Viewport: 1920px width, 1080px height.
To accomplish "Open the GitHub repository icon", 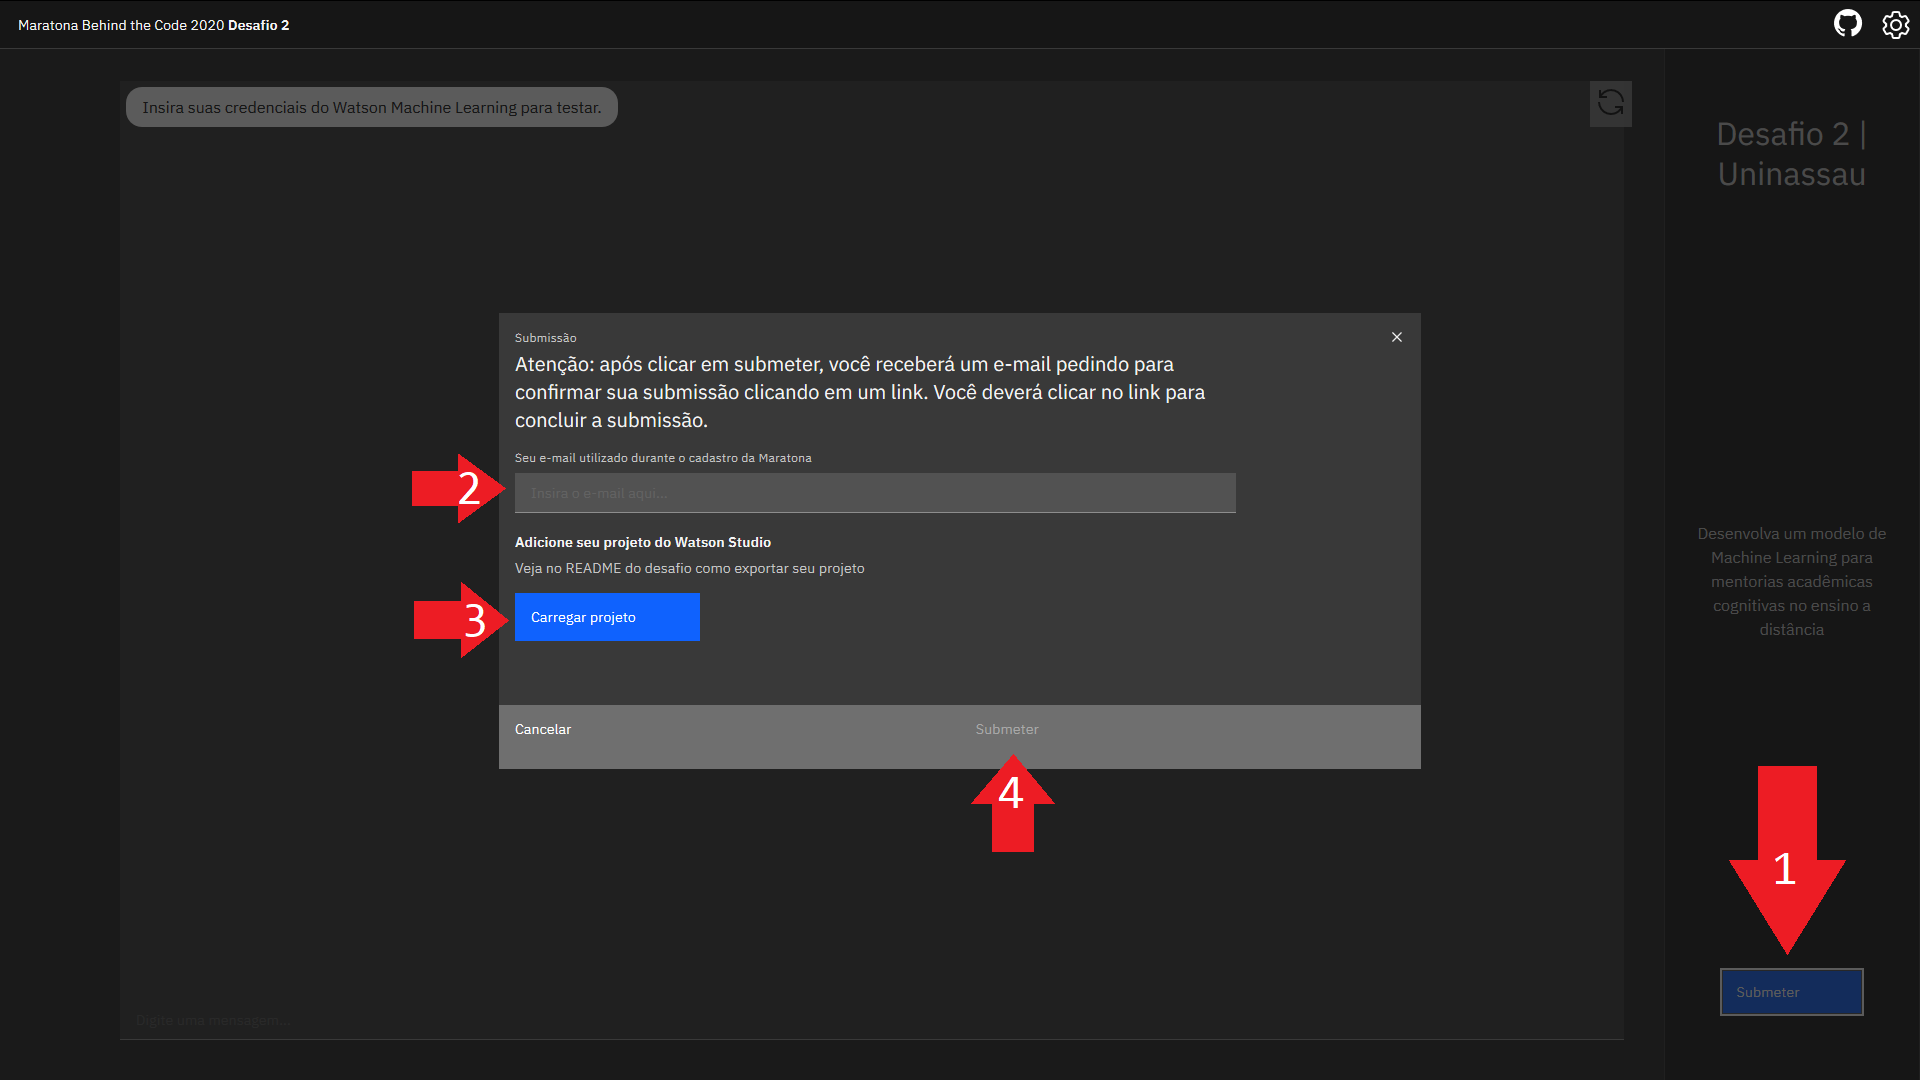I will point(1847,24).
